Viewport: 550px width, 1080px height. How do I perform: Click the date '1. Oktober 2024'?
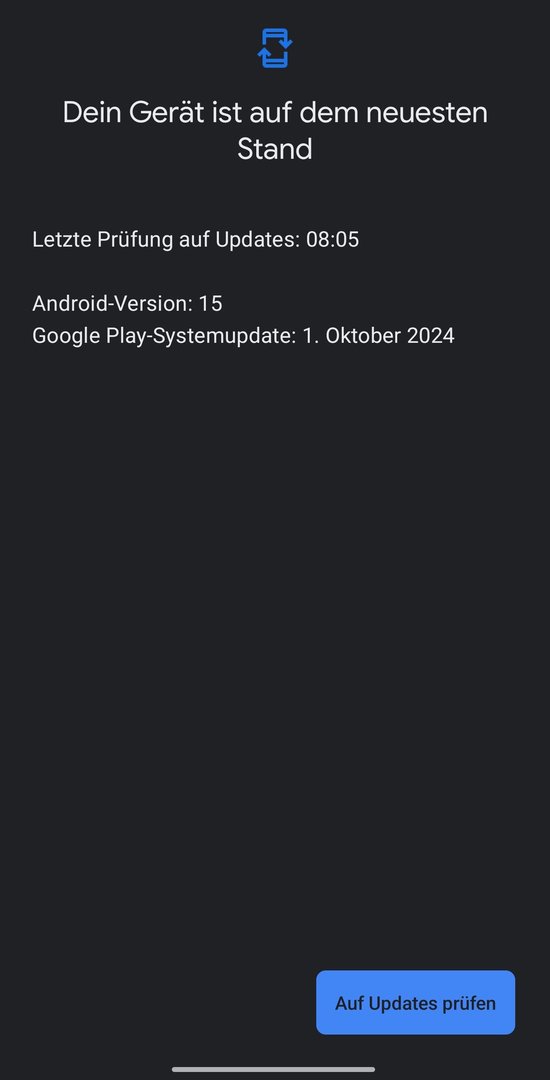[x=379, y=335]
